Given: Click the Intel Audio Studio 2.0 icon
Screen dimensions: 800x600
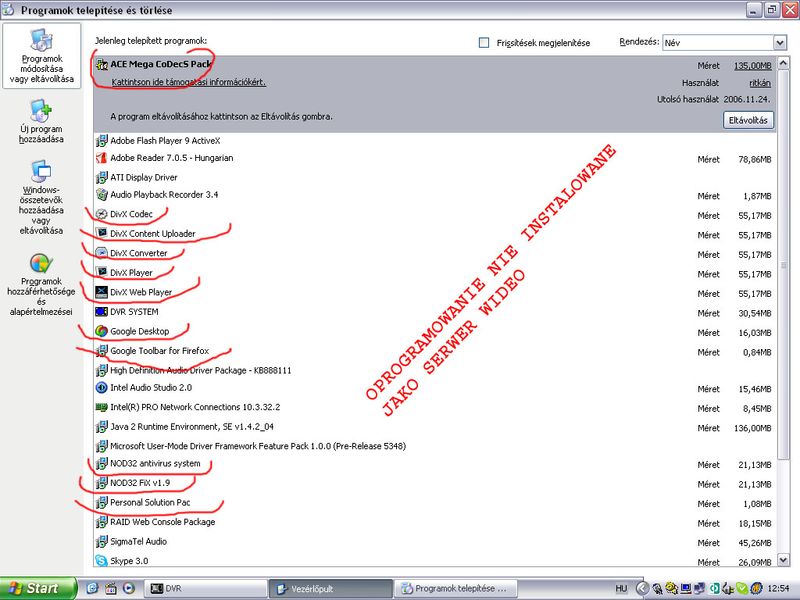Looking at the screenshot, I should pyautogui.click(x=102, y=388).
